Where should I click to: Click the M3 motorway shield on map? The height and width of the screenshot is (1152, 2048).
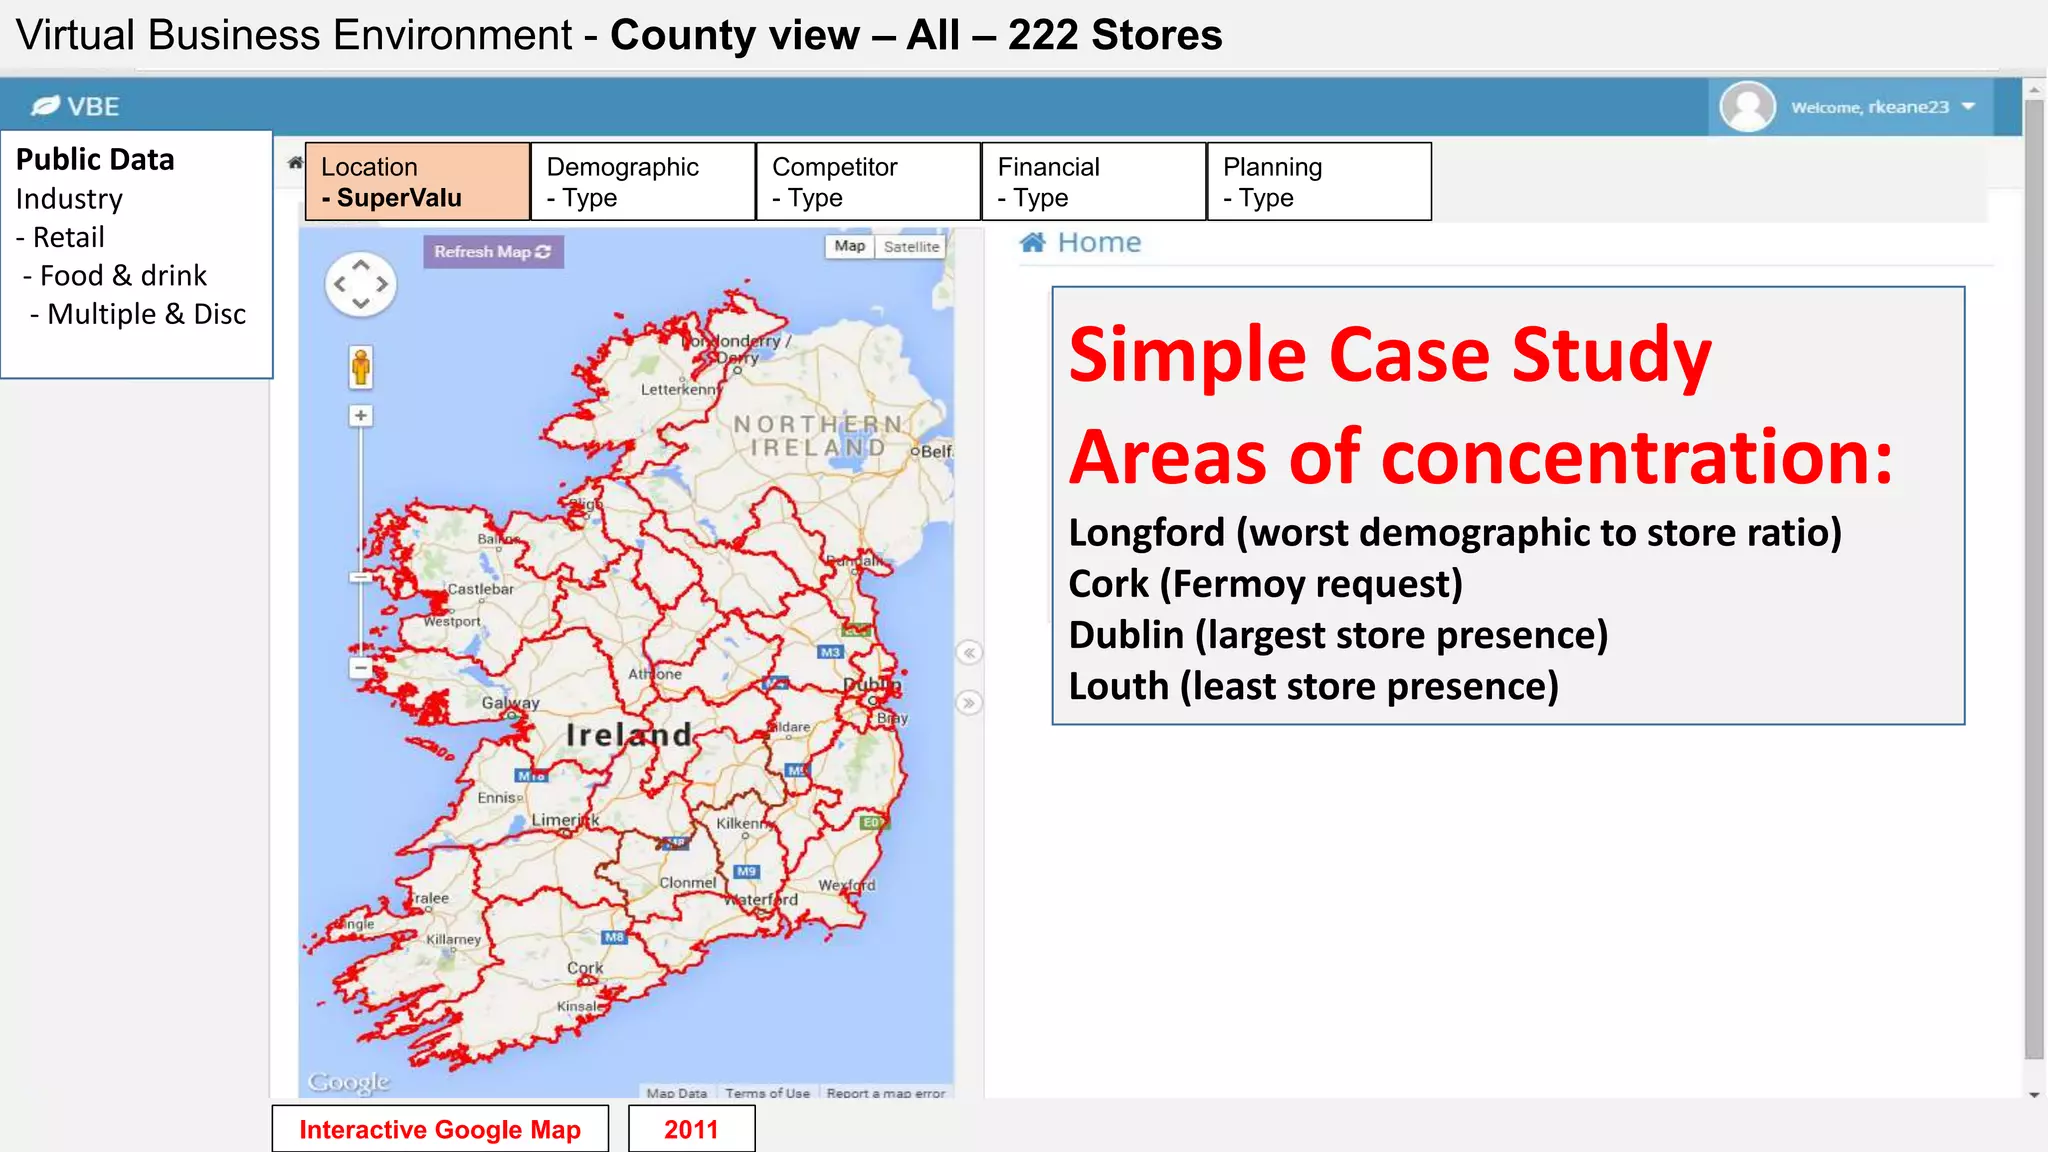(830, 652)
